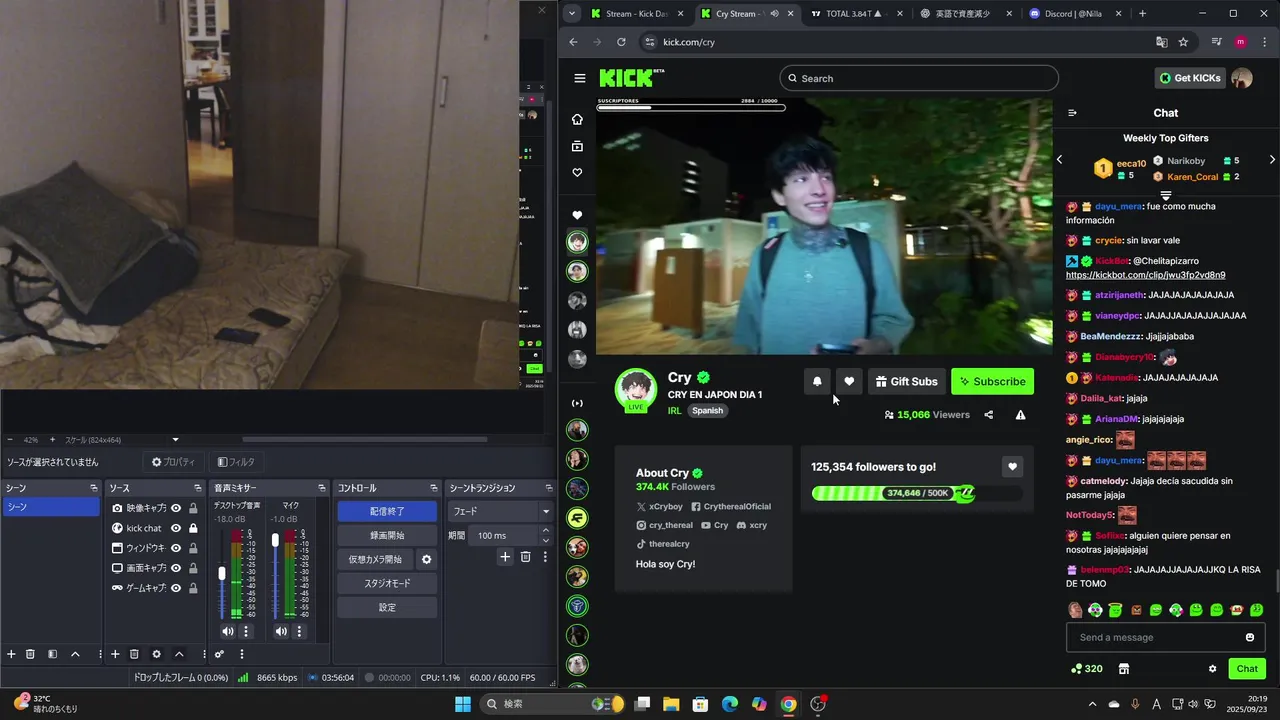
Task: Delete the transition with the trash icon
Action: tap(525, 557)
